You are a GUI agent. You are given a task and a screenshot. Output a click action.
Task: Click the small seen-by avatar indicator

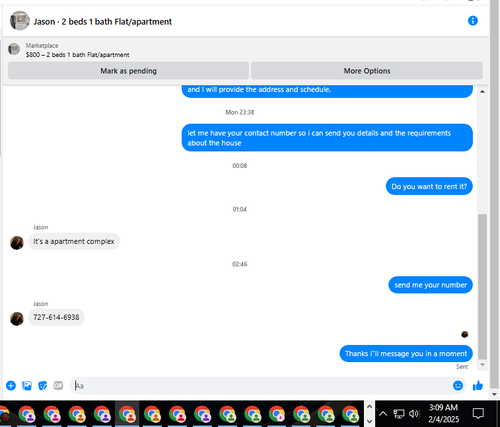[464, 334]
